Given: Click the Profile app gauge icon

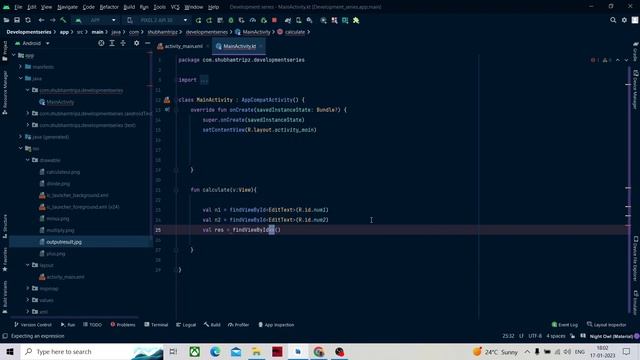Looking at the screenshot, I should [x=253, y=20].
